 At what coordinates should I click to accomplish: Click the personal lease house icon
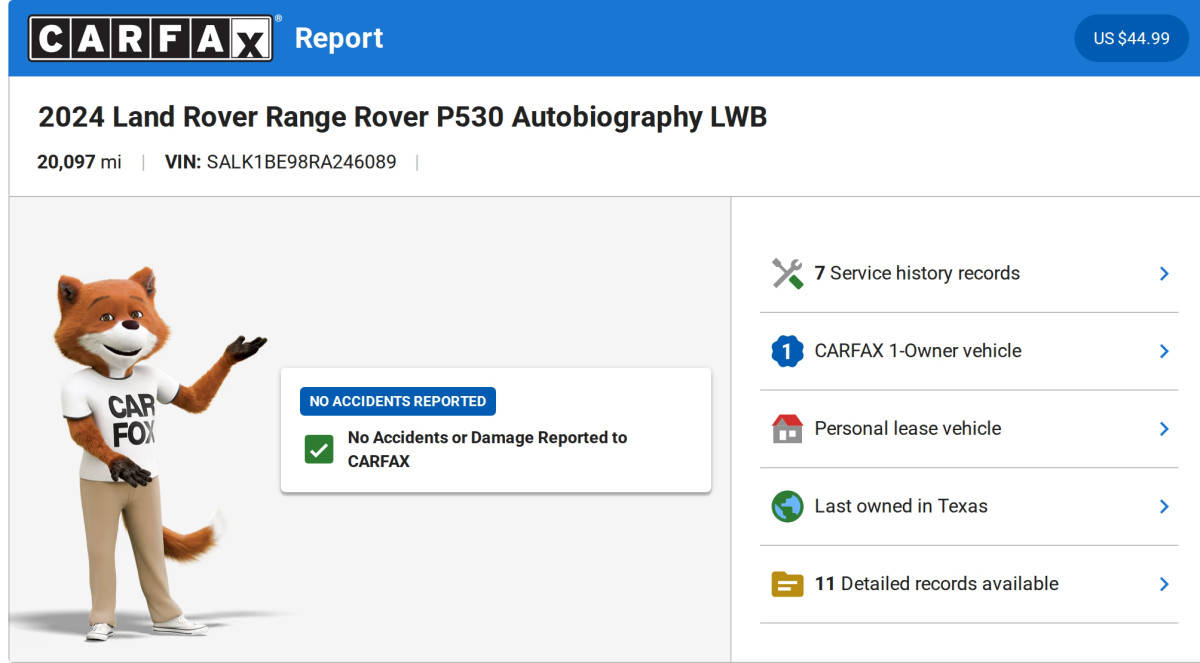point(787,429)
